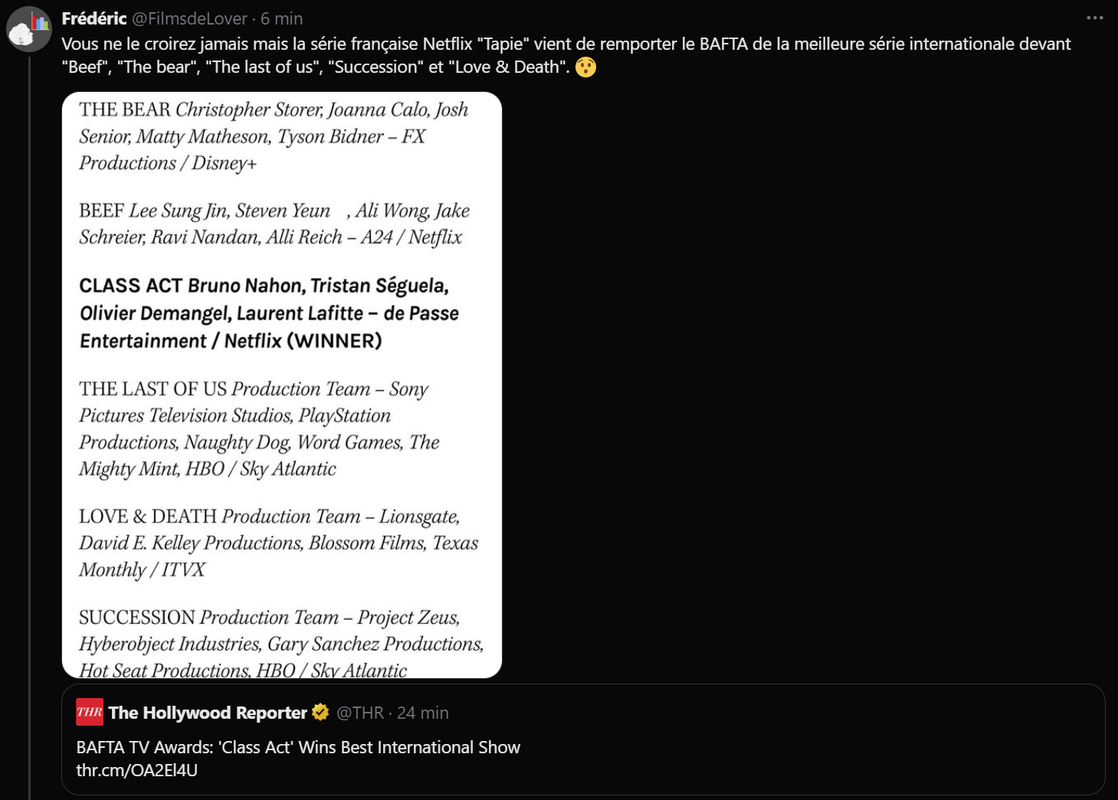The width and height of the screenshot is (1118, 800).
Task: Follow the thr.cm/OA2El4U link
Action: pos(137,770)
